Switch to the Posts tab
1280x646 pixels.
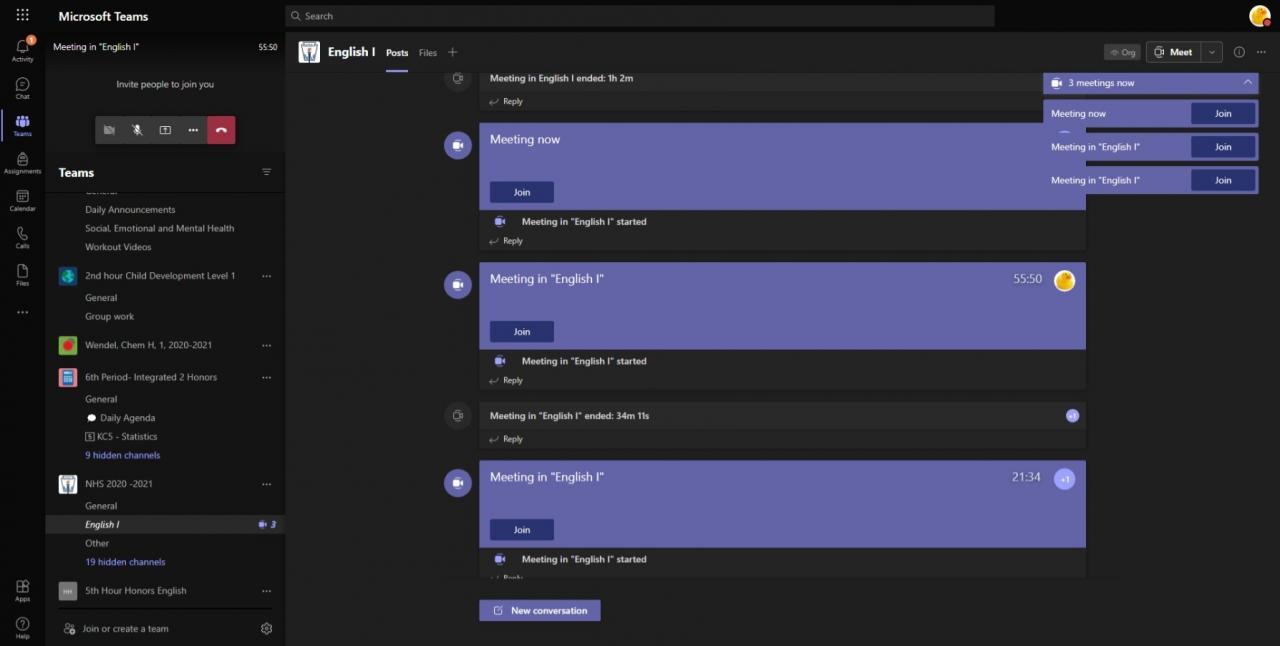tap(397, 53)
